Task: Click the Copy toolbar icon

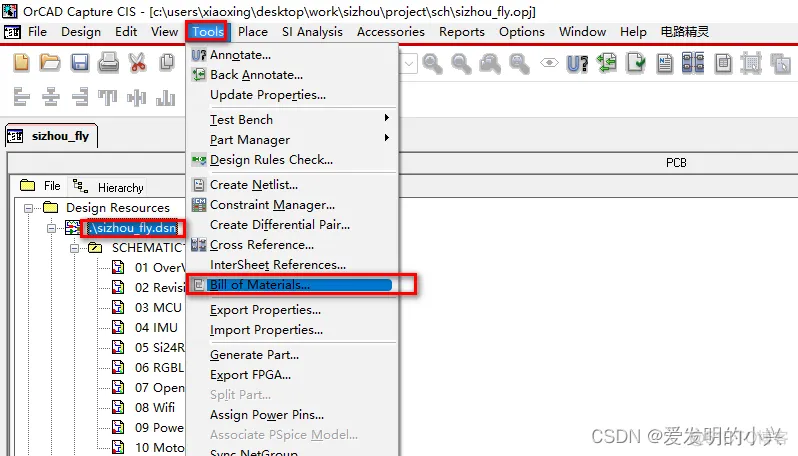Action: 166,63
